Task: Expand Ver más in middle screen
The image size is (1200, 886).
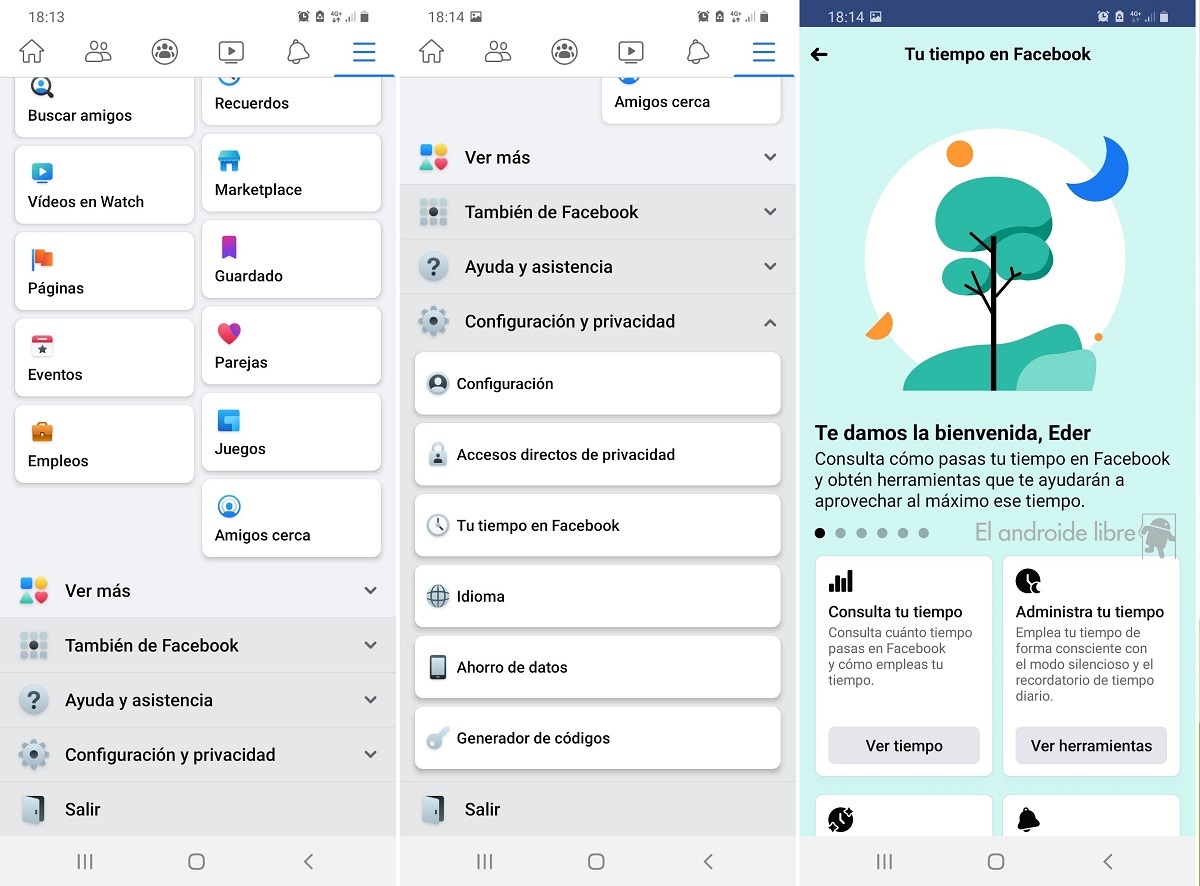Action: click(598, 157)
